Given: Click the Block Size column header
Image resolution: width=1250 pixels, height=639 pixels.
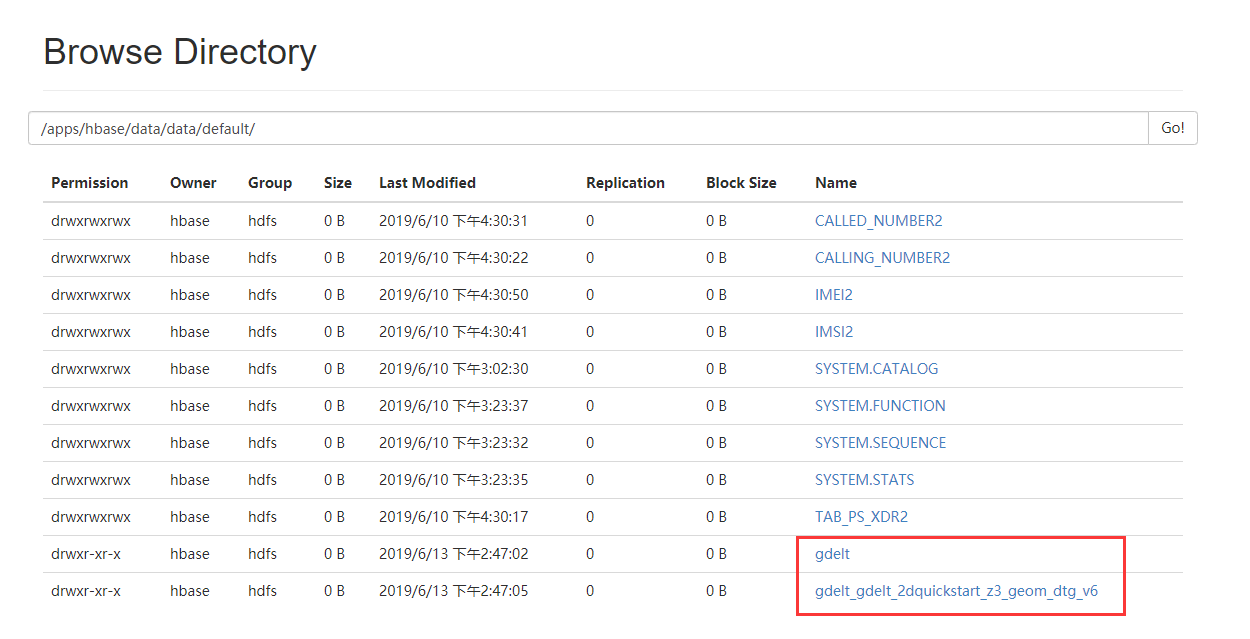Looking at the screenshot, I should tap(741, 183).
